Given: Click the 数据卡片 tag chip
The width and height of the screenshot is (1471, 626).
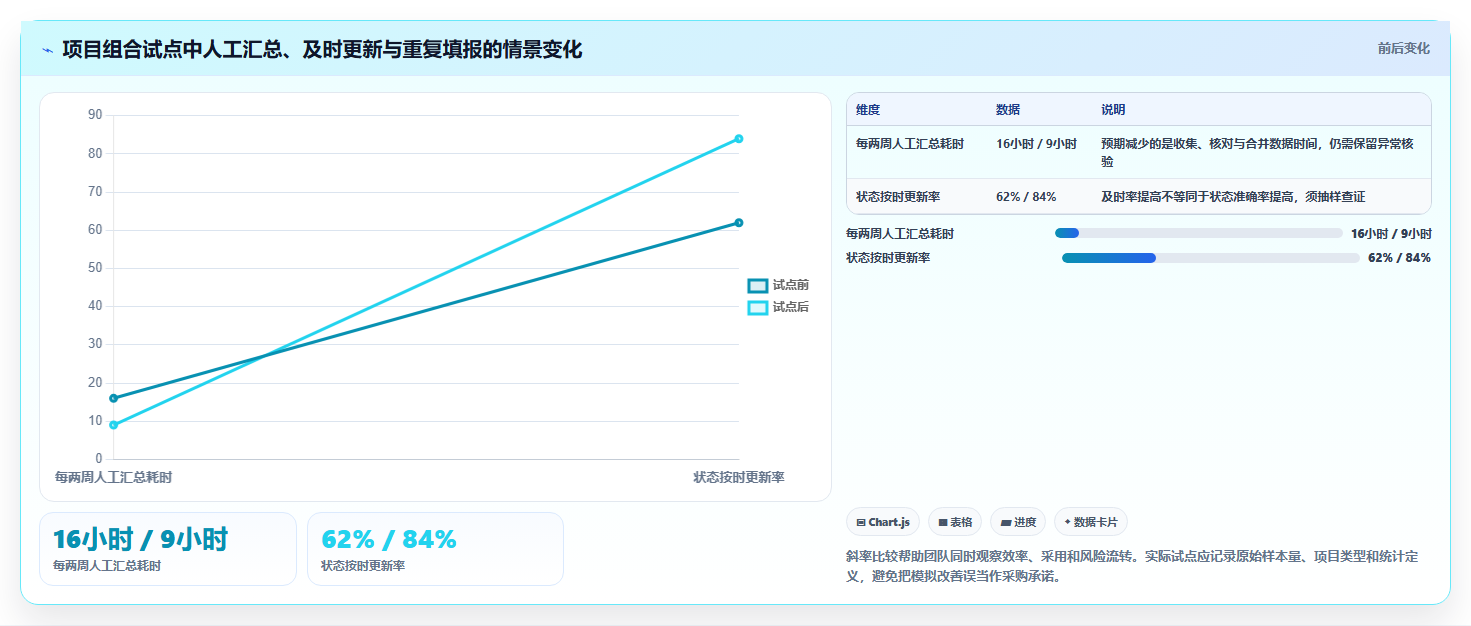Looking at the screenshot, I should pos(1091,522).
